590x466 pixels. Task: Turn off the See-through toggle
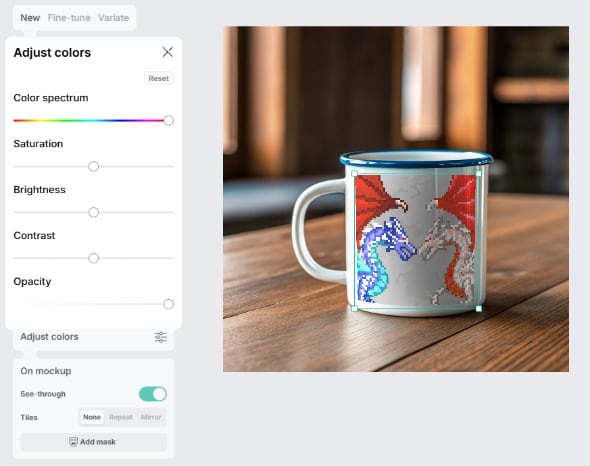(x=153, y=394)
